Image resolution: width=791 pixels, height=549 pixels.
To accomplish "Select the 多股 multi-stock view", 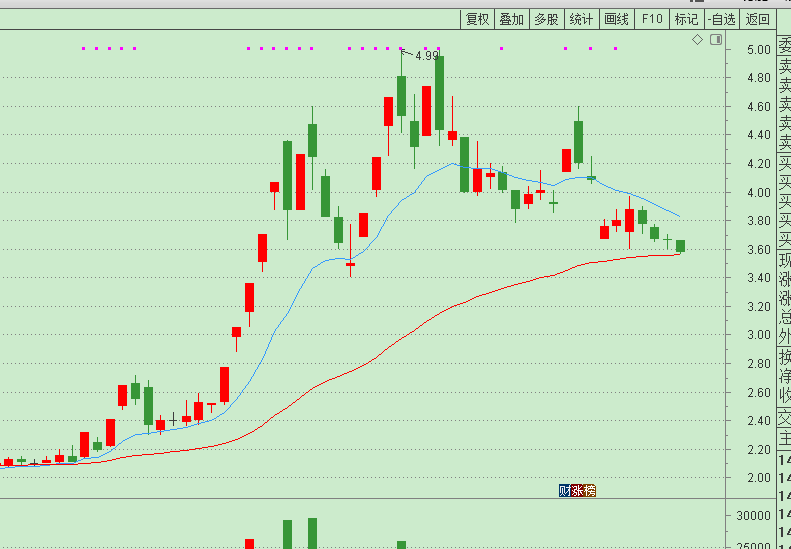I will (546, 19).
